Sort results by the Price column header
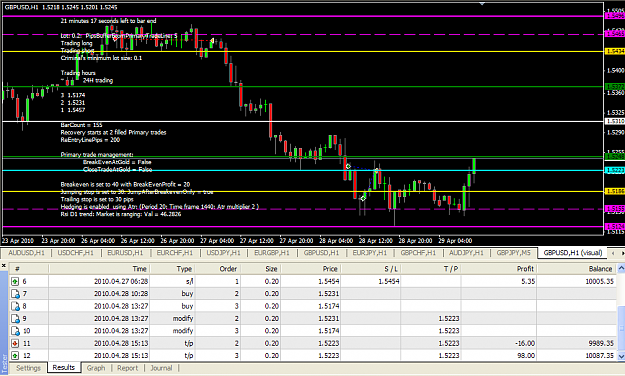The width and height of the screenshot is (625, 376). [x=311, y=269]
